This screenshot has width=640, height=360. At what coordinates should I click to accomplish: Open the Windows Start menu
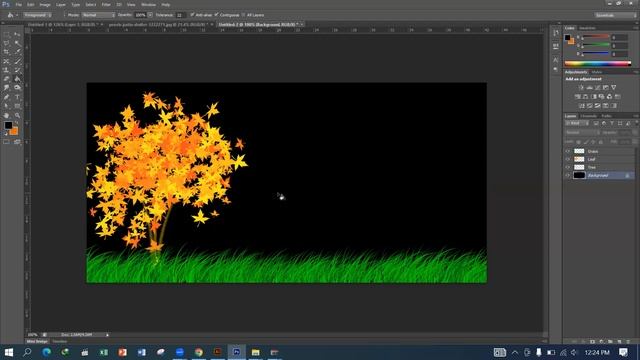point(9,352)
